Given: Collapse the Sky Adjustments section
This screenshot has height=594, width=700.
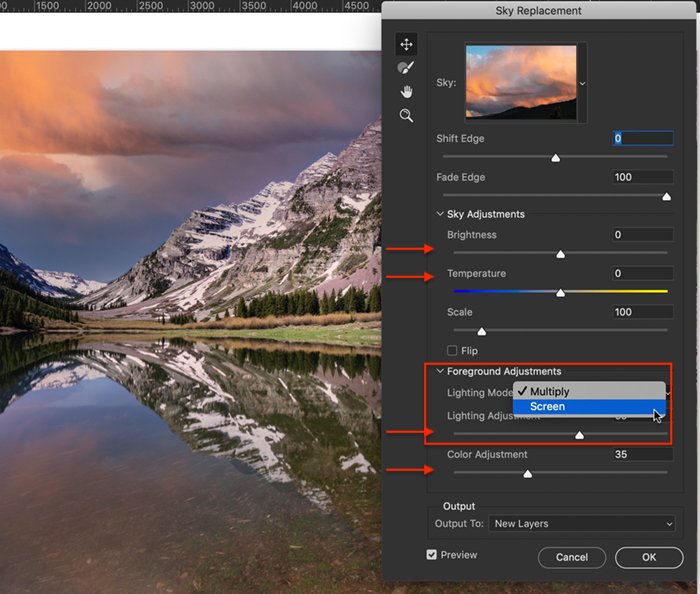Looking at the screenshot, I should (x=439, y=214).
